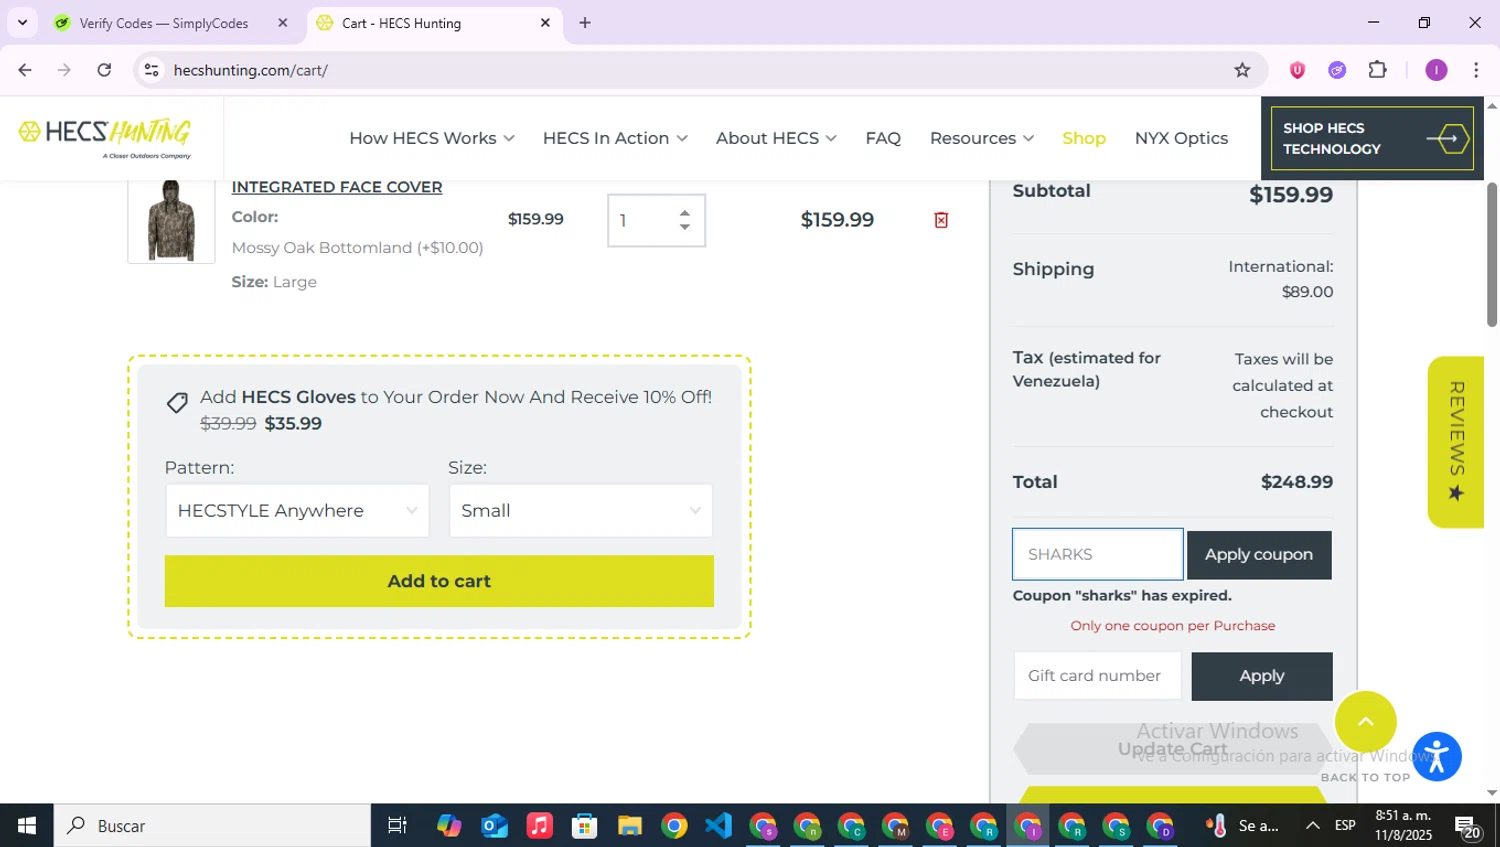This screenshot has width=1500, height=847.
Task: Click the coupon code input field
Action: click(x=1098, y=554)
